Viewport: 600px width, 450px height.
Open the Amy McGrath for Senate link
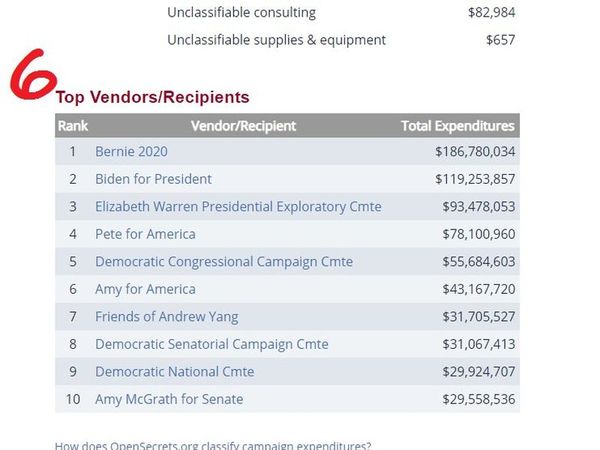click(169, 399)
